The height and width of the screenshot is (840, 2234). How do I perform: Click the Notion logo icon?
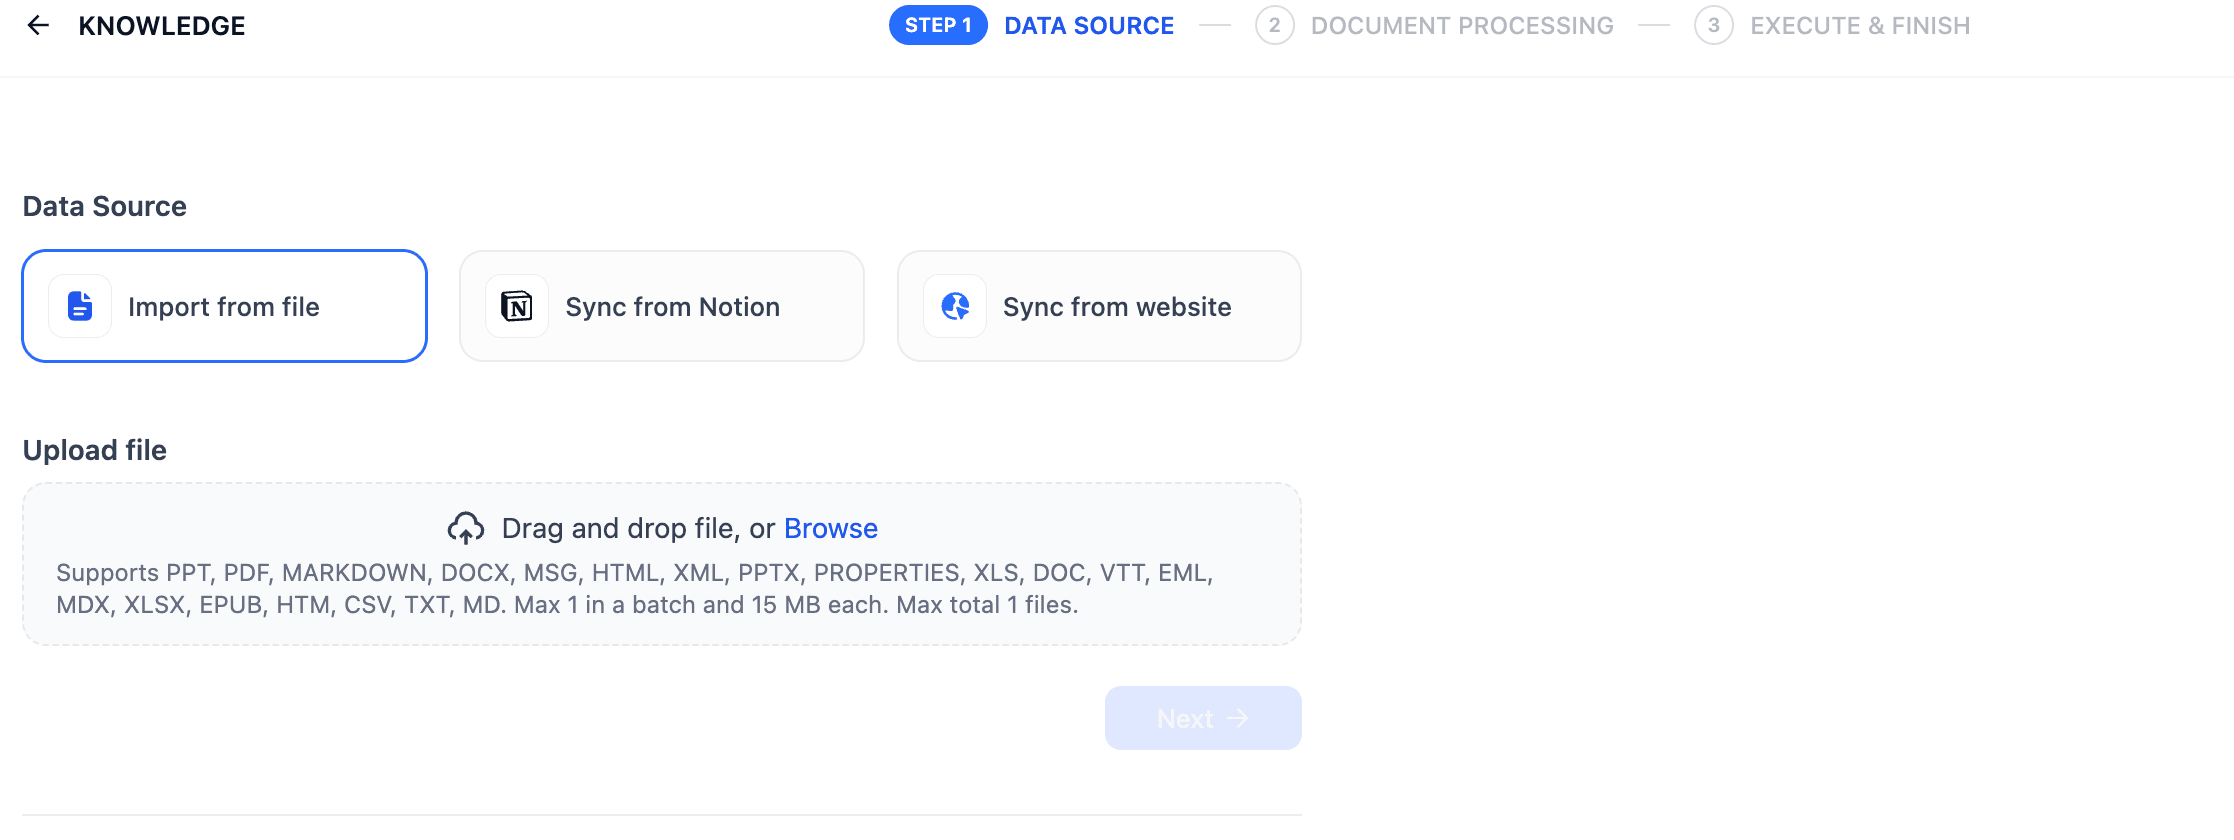click(517, 306)
